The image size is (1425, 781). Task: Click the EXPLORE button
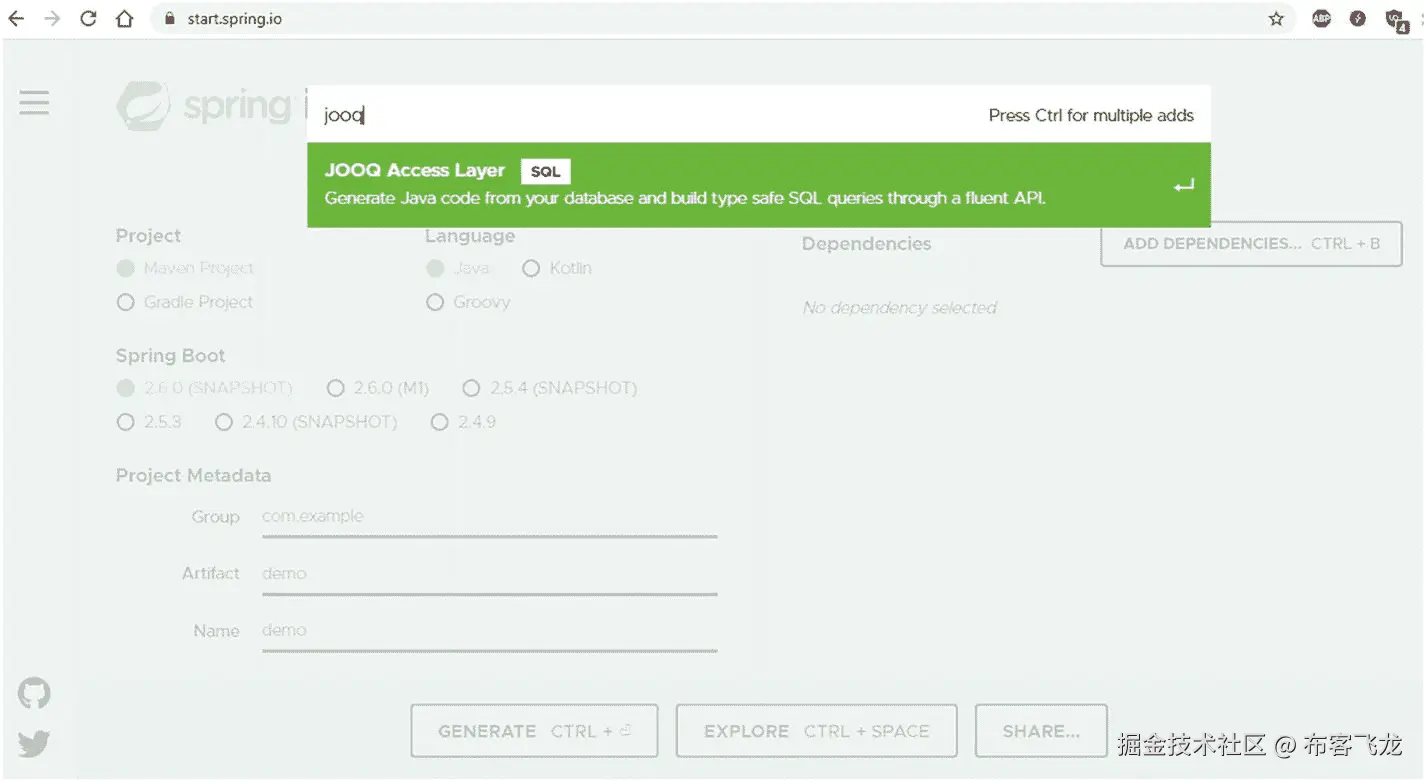point(816,731)
